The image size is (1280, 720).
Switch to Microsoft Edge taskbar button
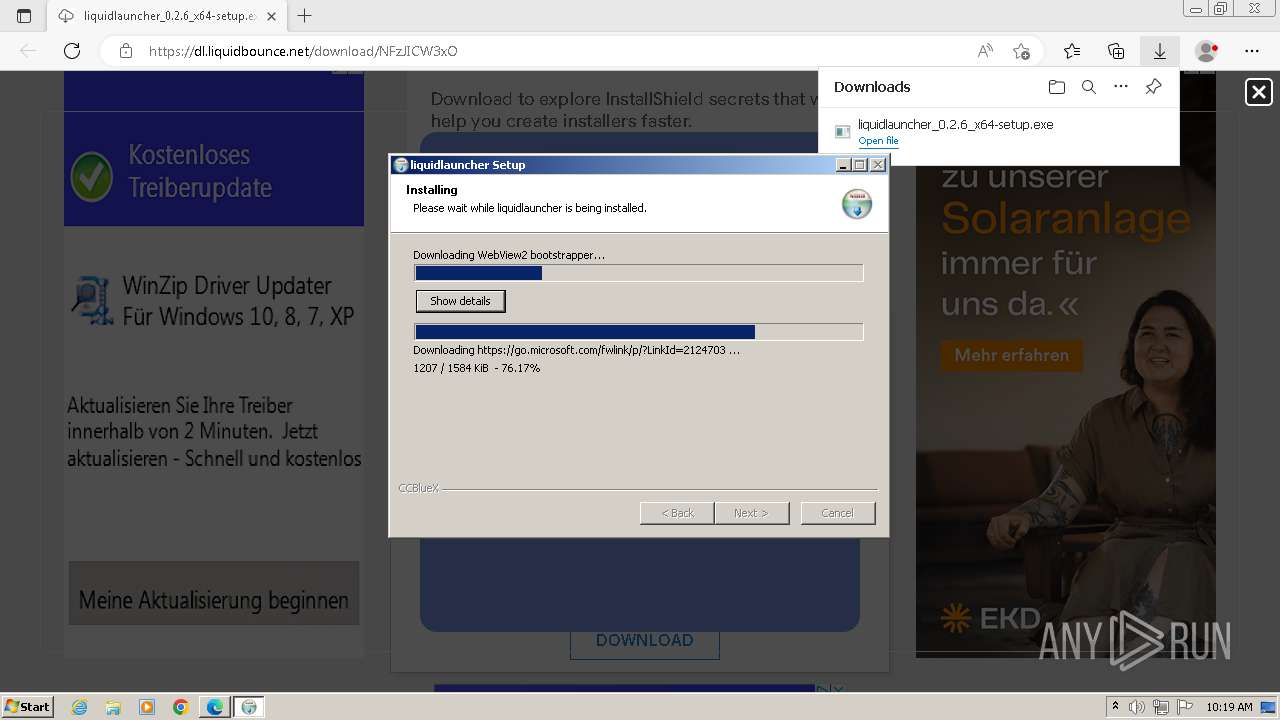click(215, 707)
